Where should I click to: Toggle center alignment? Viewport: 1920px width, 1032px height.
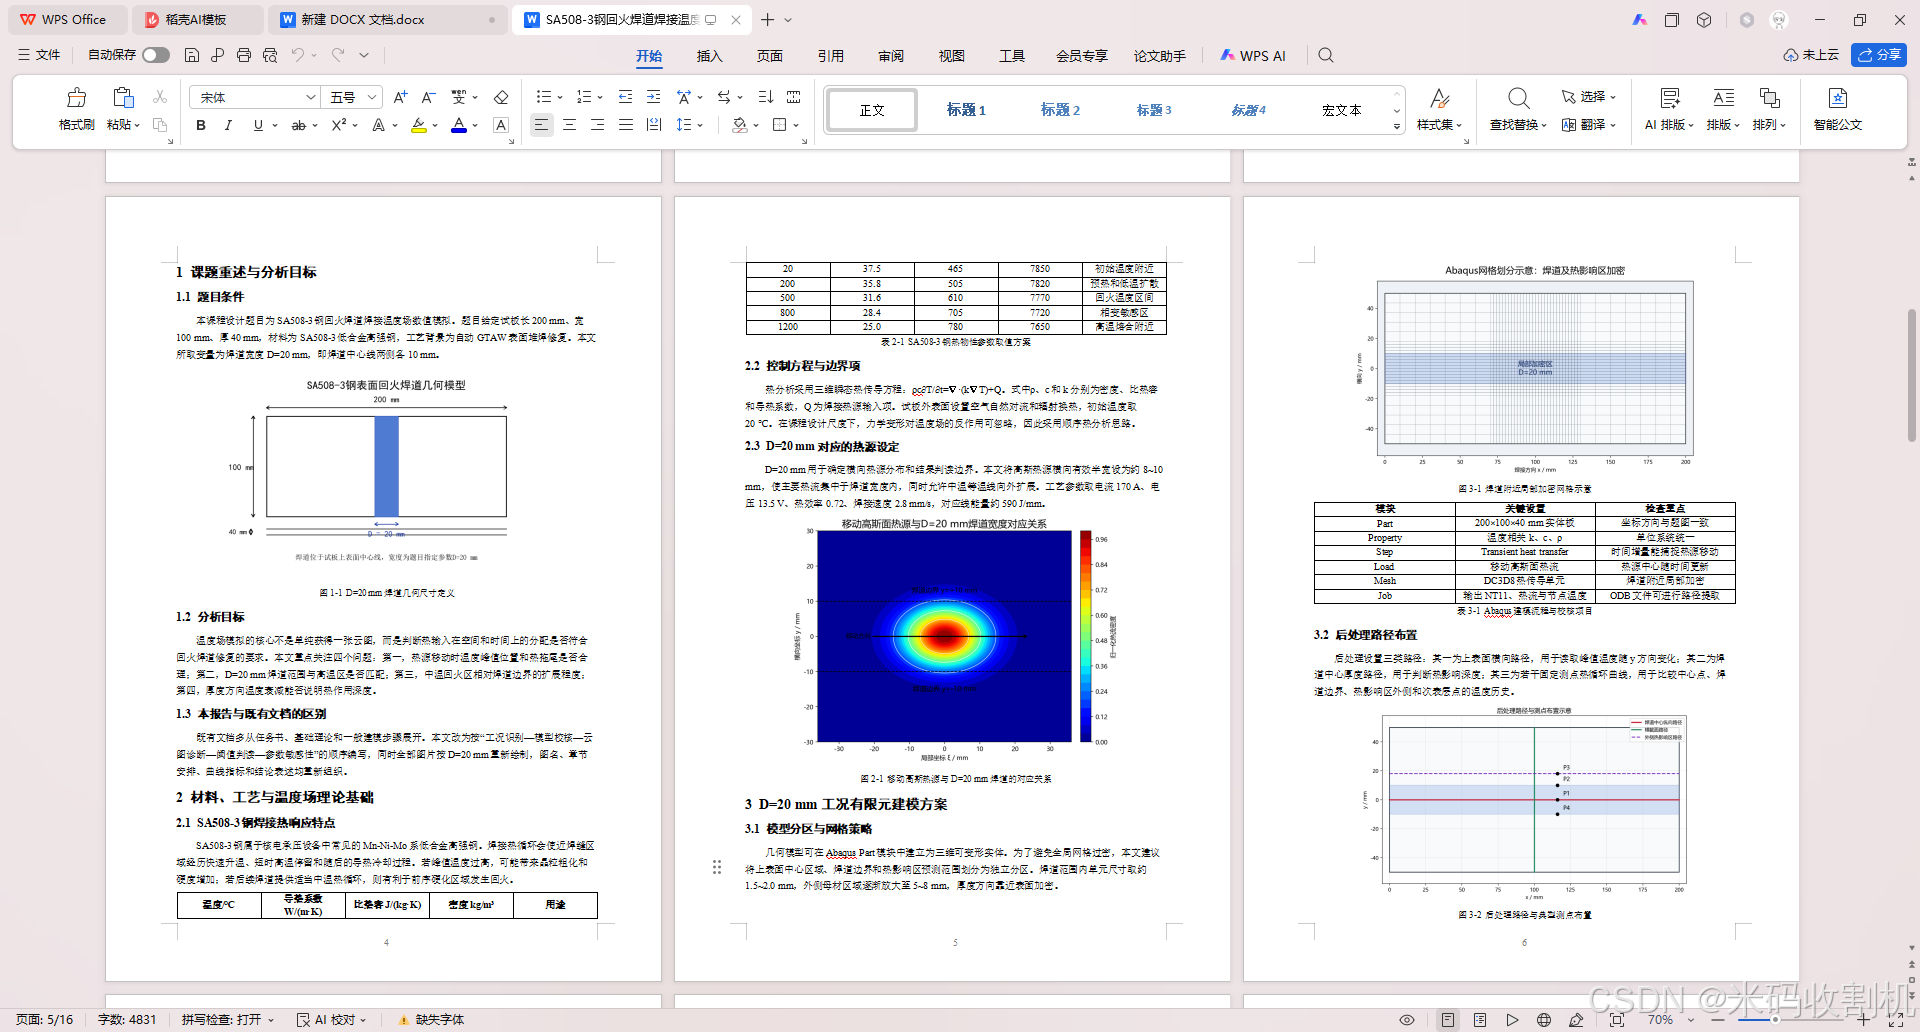click(569, 125)
